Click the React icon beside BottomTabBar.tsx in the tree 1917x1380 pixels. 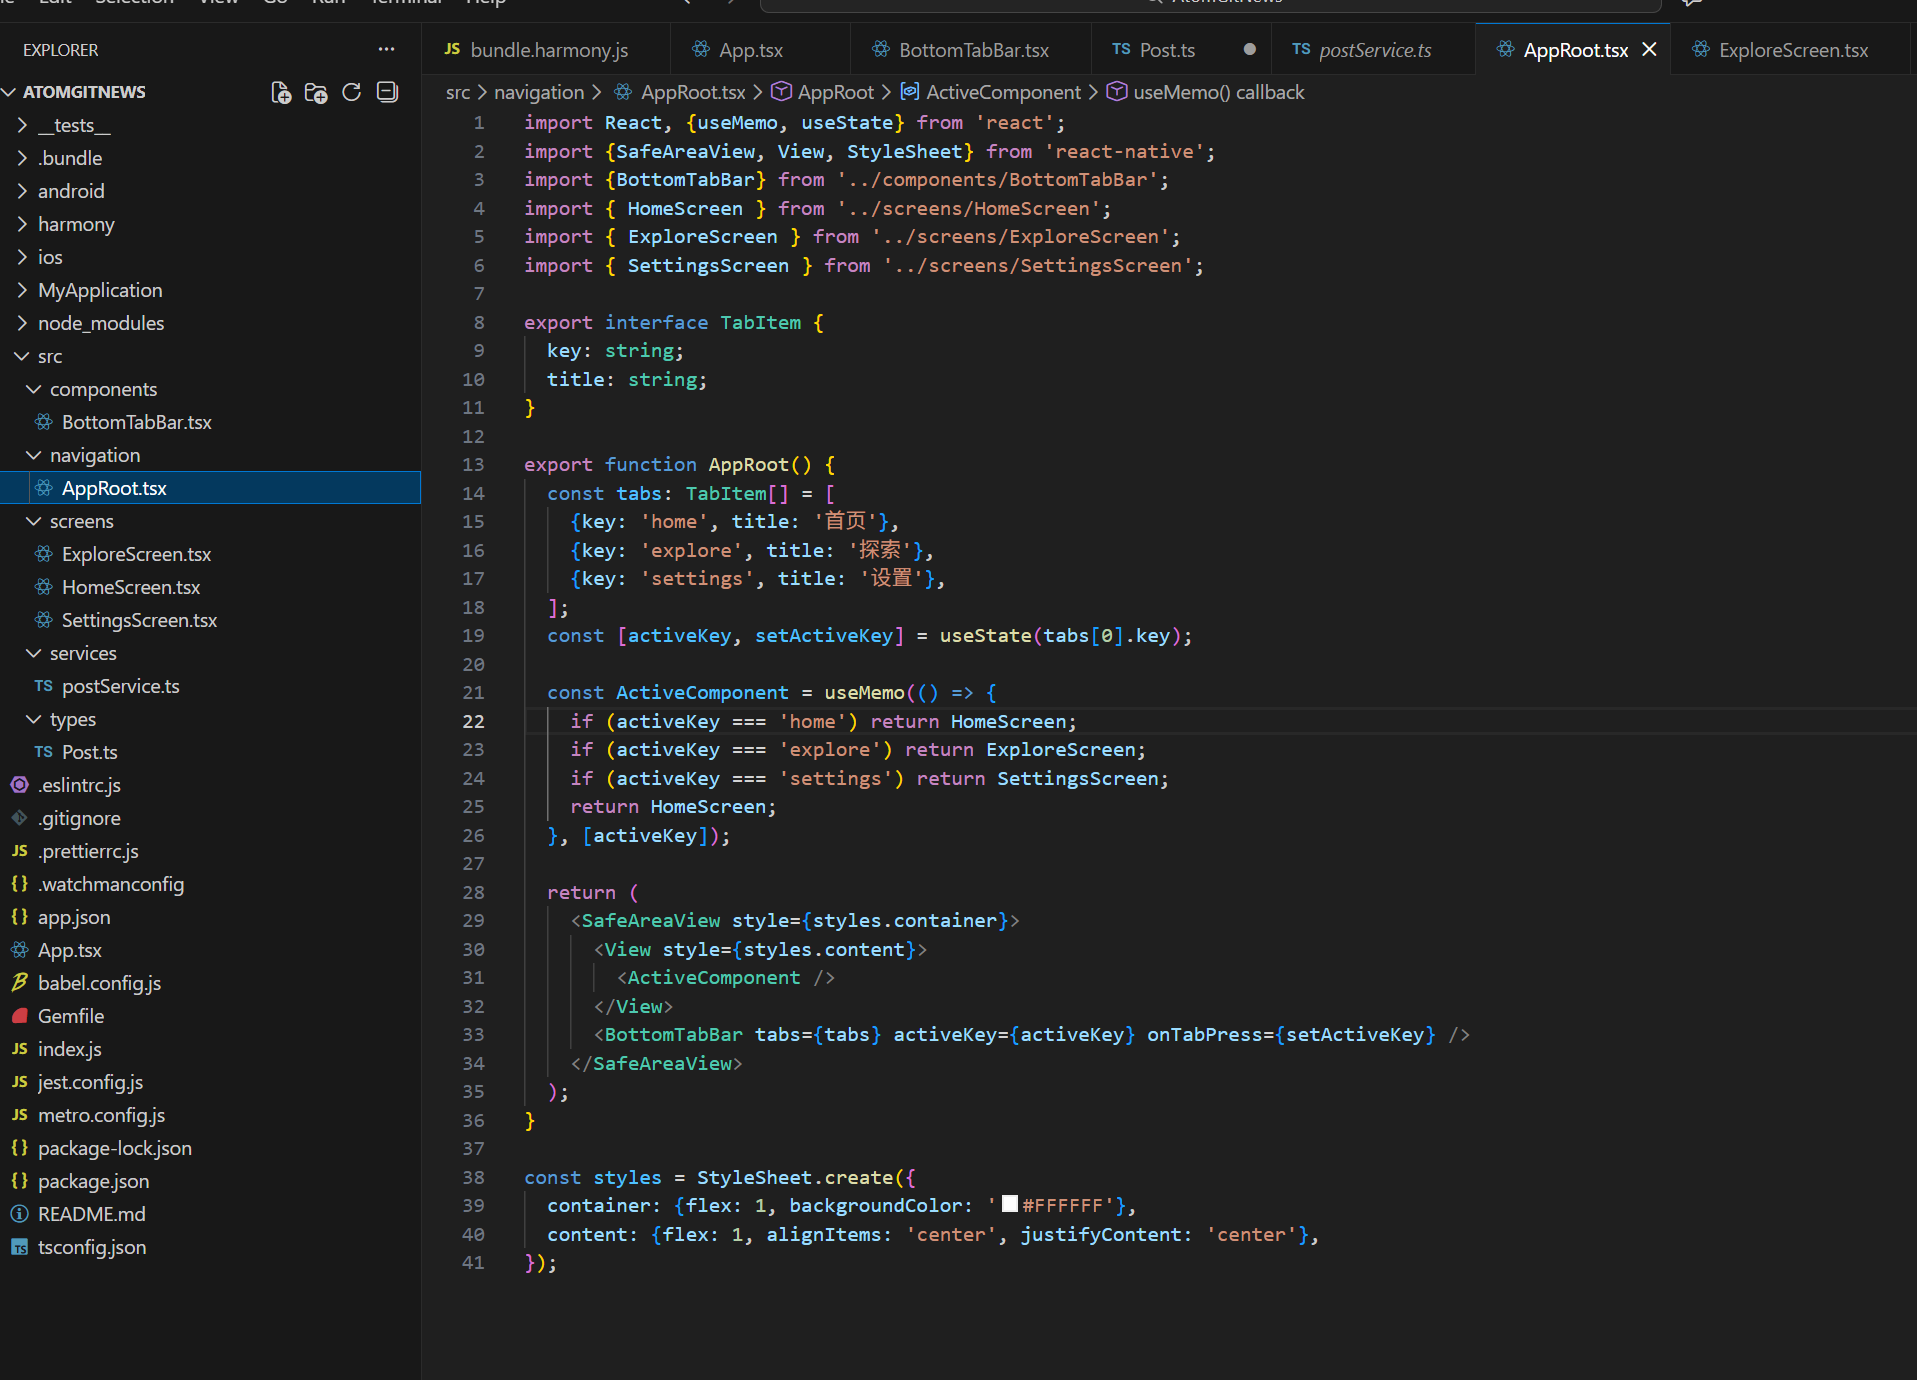[44, 422]
